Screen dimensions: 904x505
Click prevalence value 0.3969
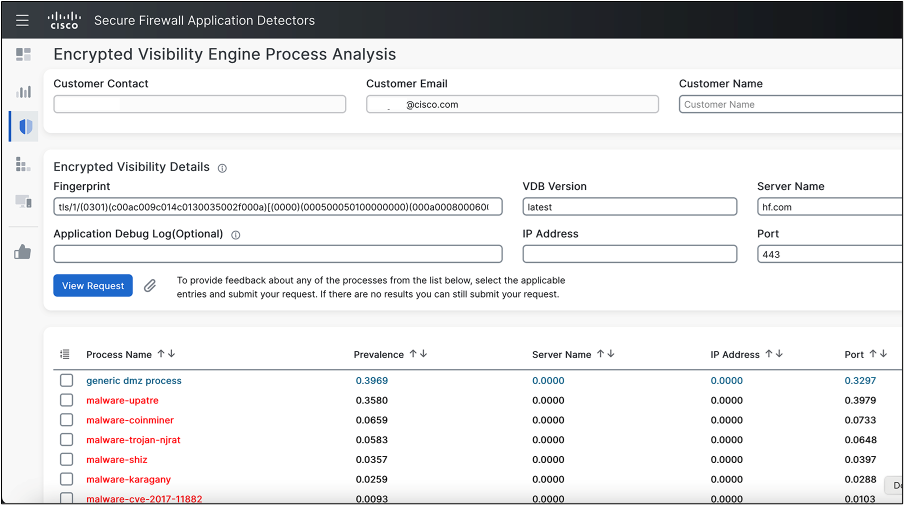click(x=372, y=380)
